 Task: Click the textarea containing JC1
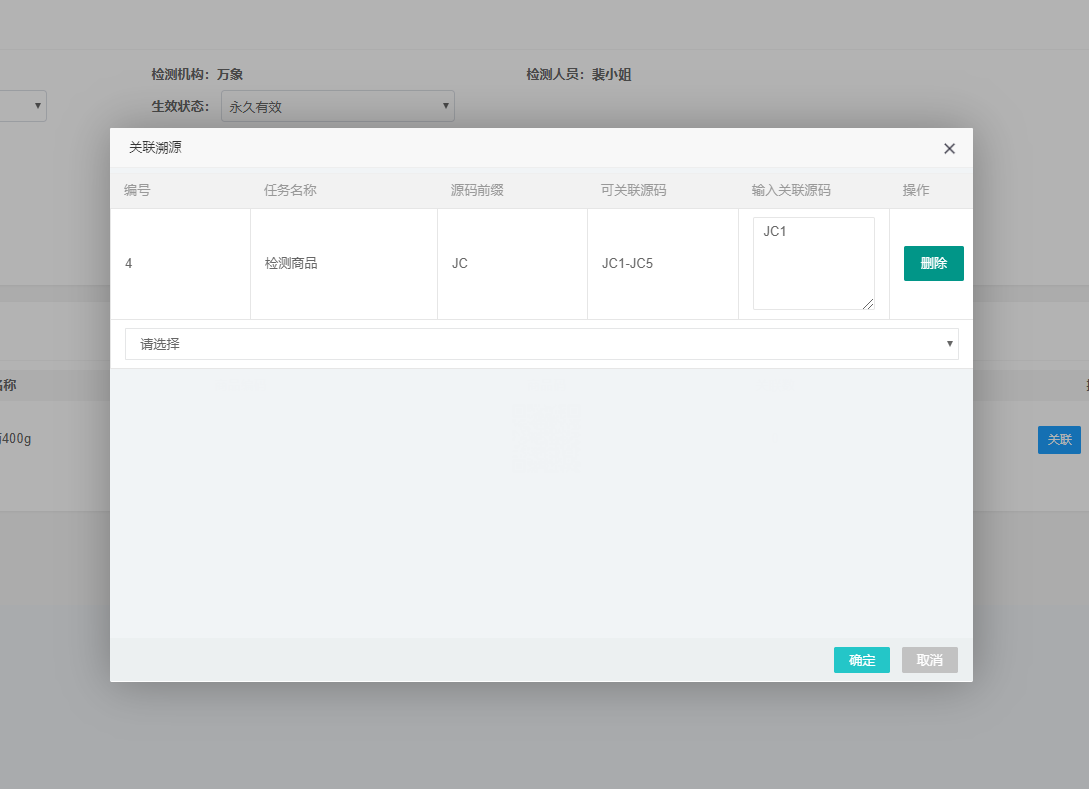point(812,262)
